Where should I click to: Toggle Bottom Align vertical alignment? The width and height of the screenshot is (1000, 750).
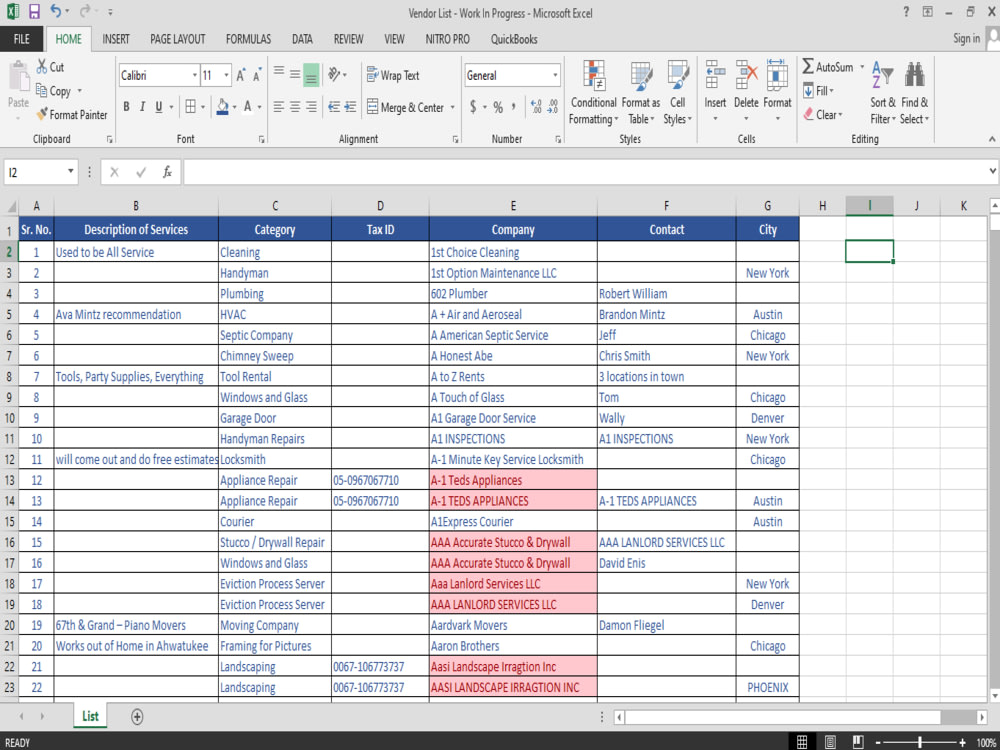click(x=311, y=75)
